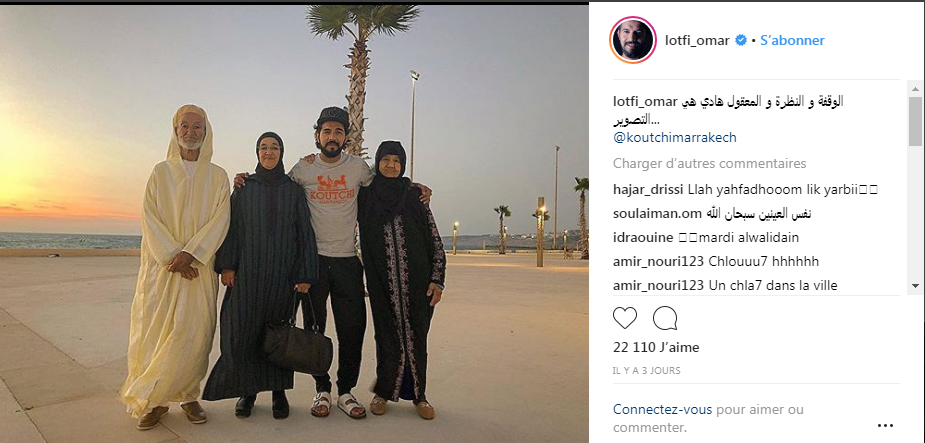Image resolution: width=925 pixels, height=443 pixels.
Task: Open the three-dots more options menu
Action: pyautogui.click(x=885, y=425)
